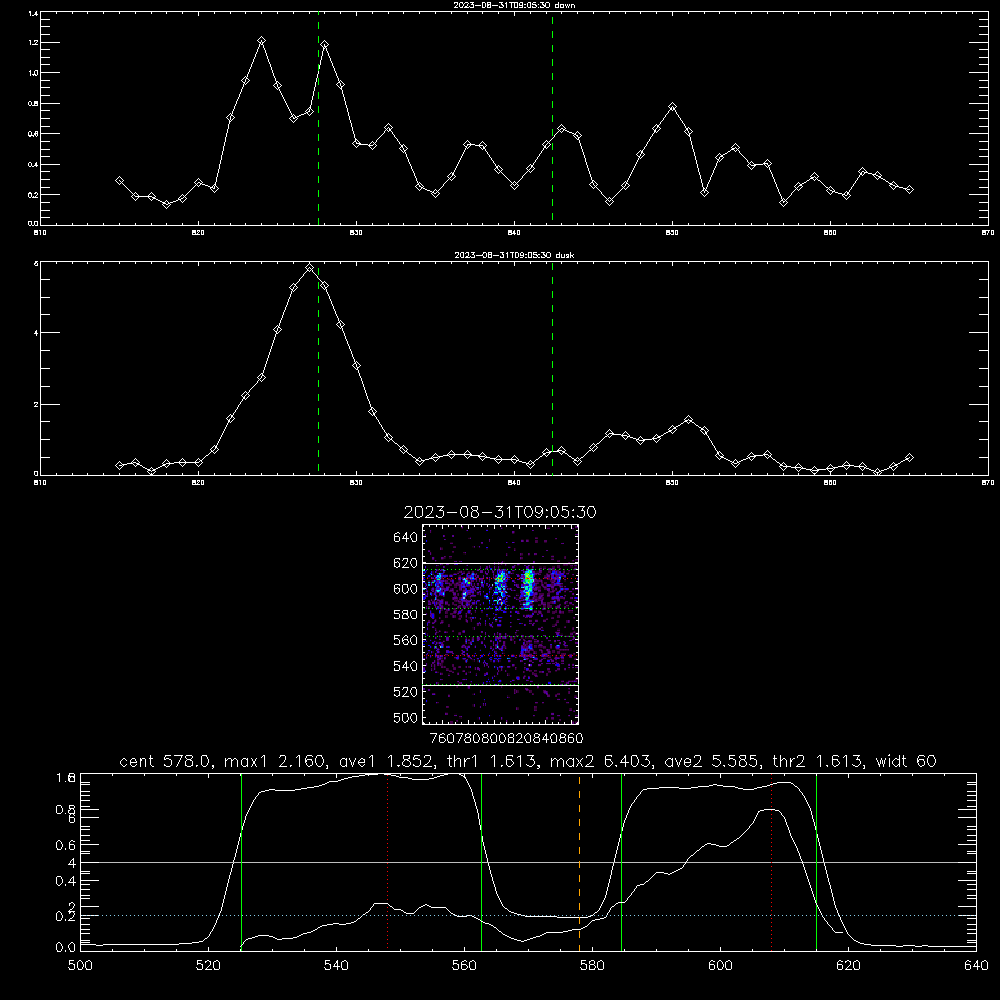Select the green vertical line at 615 in the bottom plot

(816, 862)
